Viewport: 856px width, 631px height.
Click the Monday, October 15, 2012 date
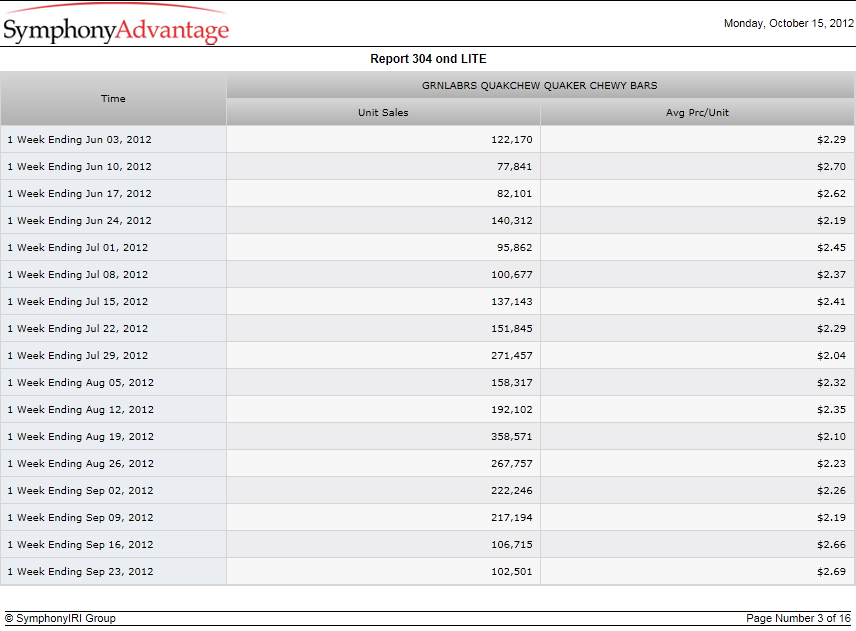(788, 23)
